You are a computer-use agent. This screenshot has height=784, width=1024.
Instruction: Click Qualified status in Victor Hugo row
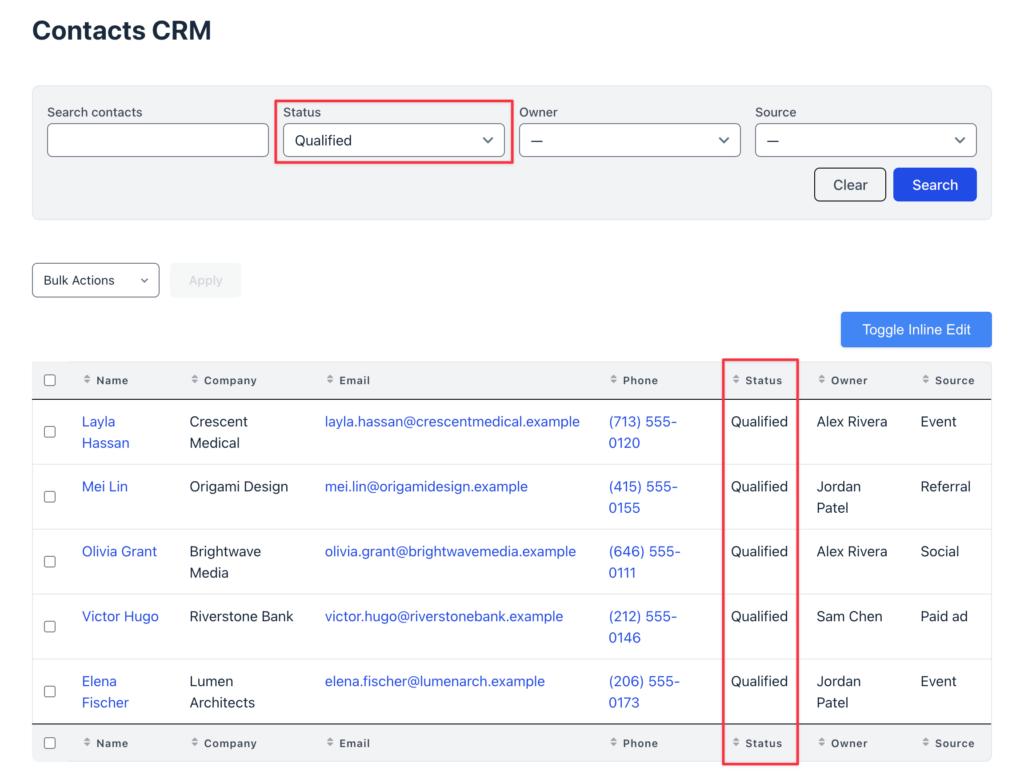759,616
